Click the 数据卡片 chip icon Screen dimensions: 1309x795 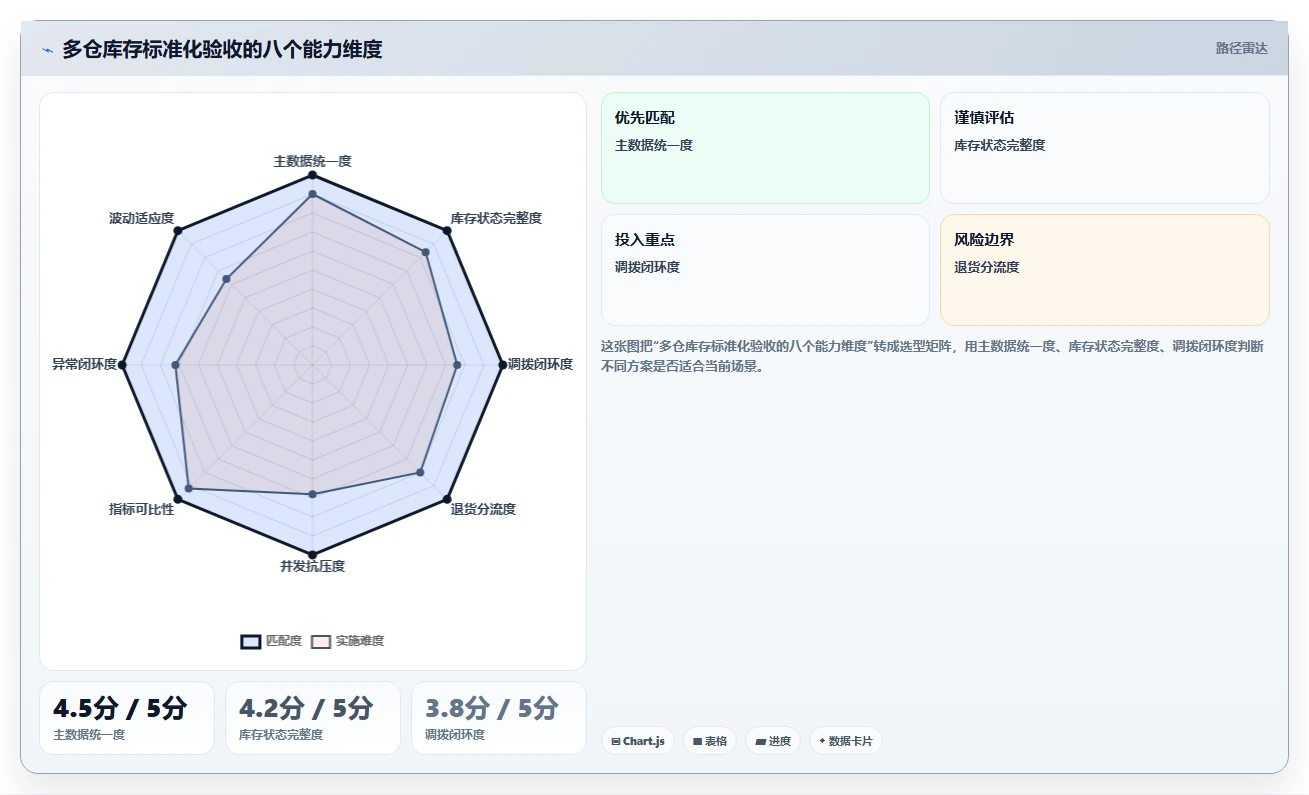(822, 741)
